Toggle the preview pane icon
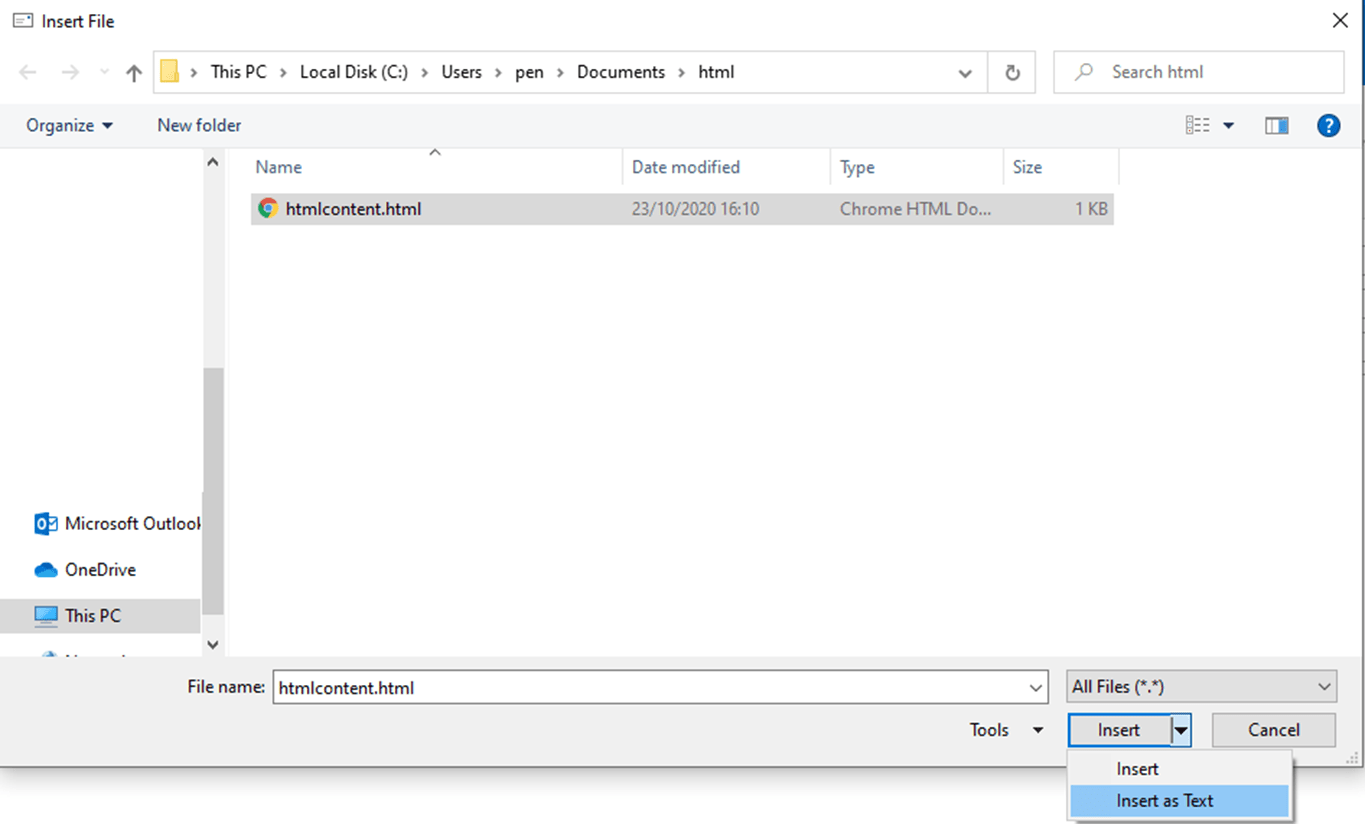 point(1276,125)
